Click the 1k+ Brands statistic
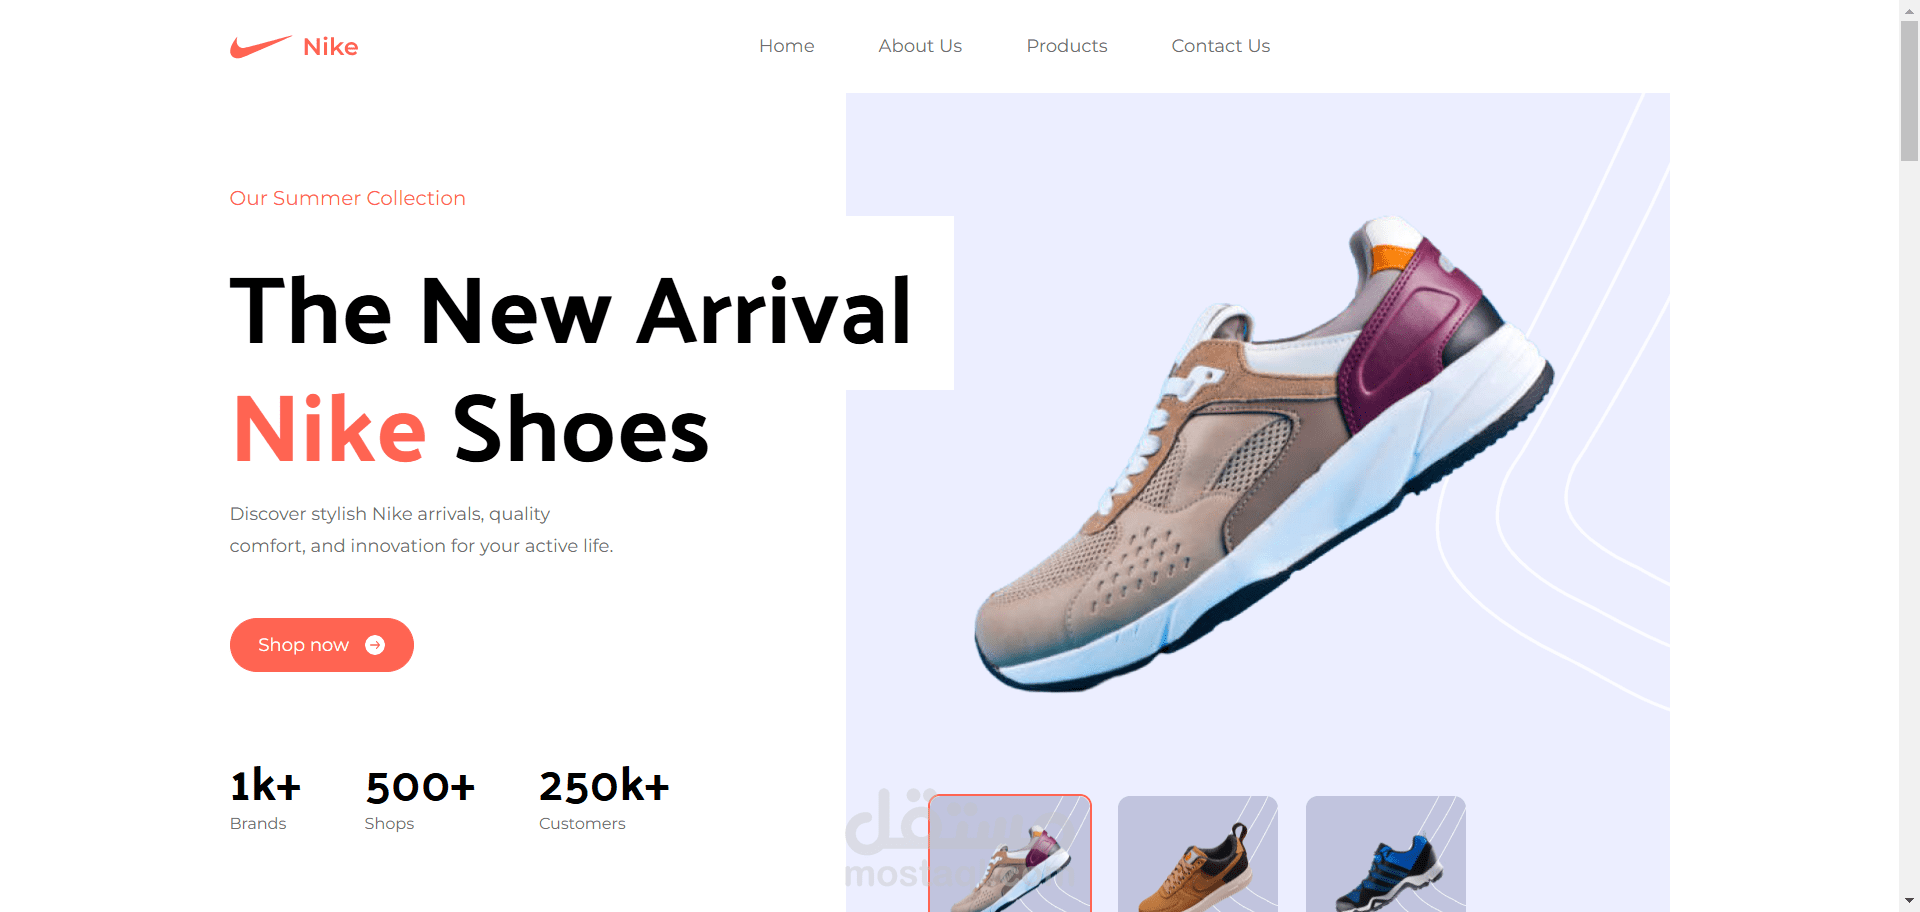Viewport: 1920px width, 912px height. coord(265,798)
